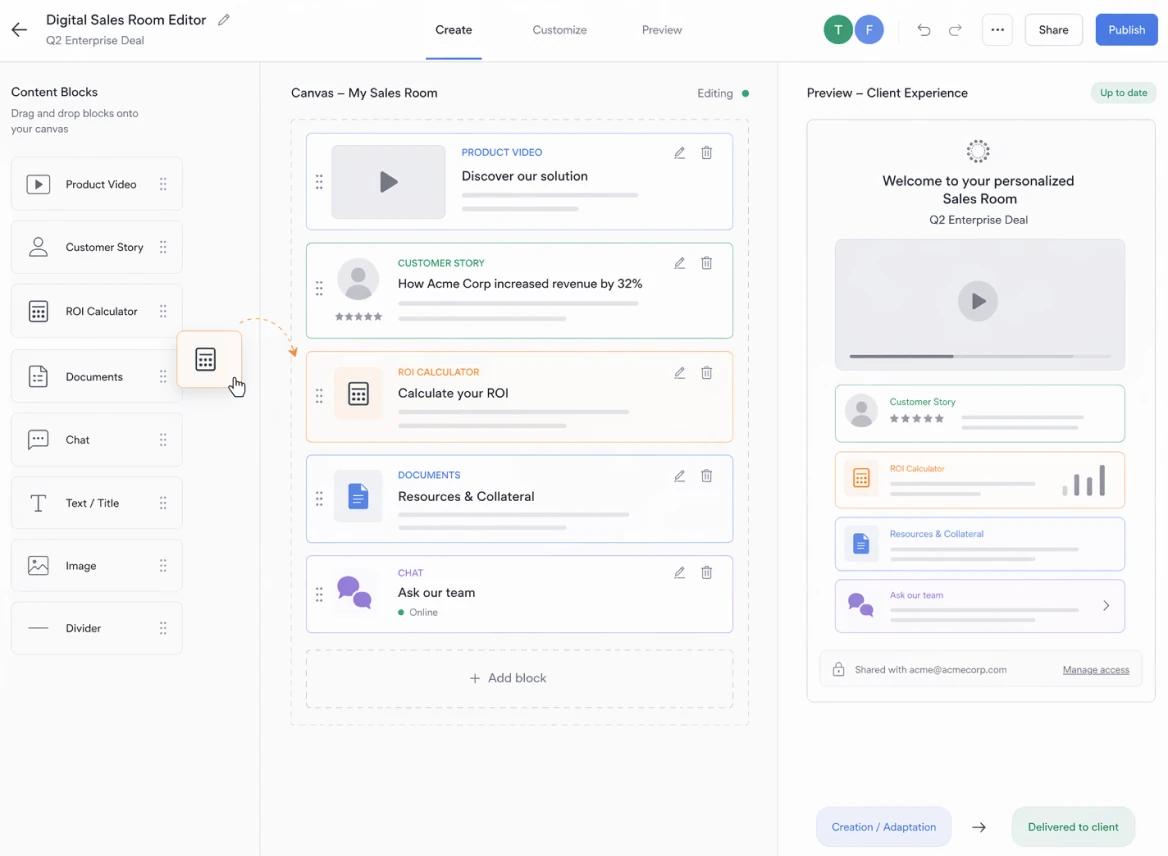Open Resources & Collateral card in preview
This screenshot has height=856, width=1168.
(x=980, y=545)
